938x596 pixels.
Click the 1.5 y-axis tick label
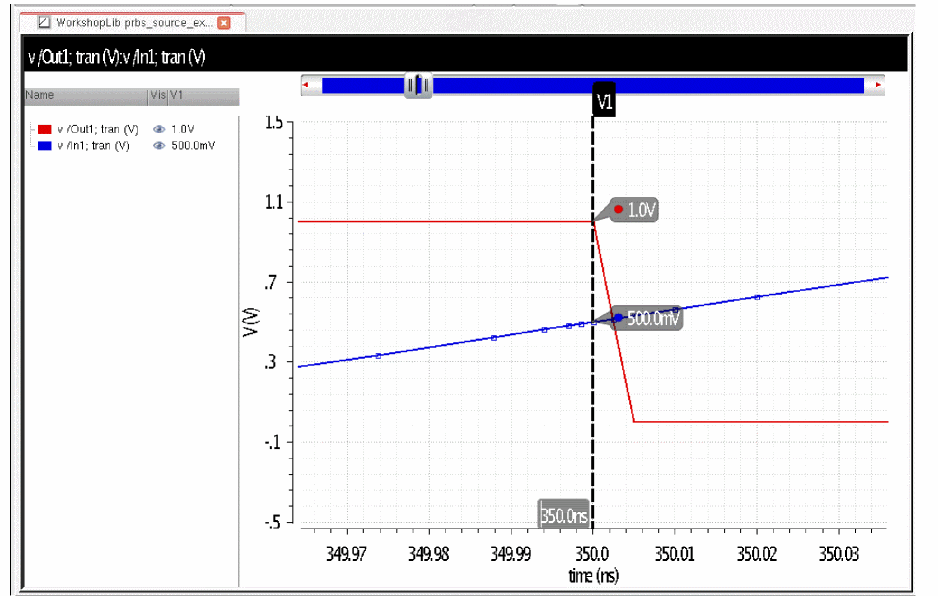tap(274, 122)
